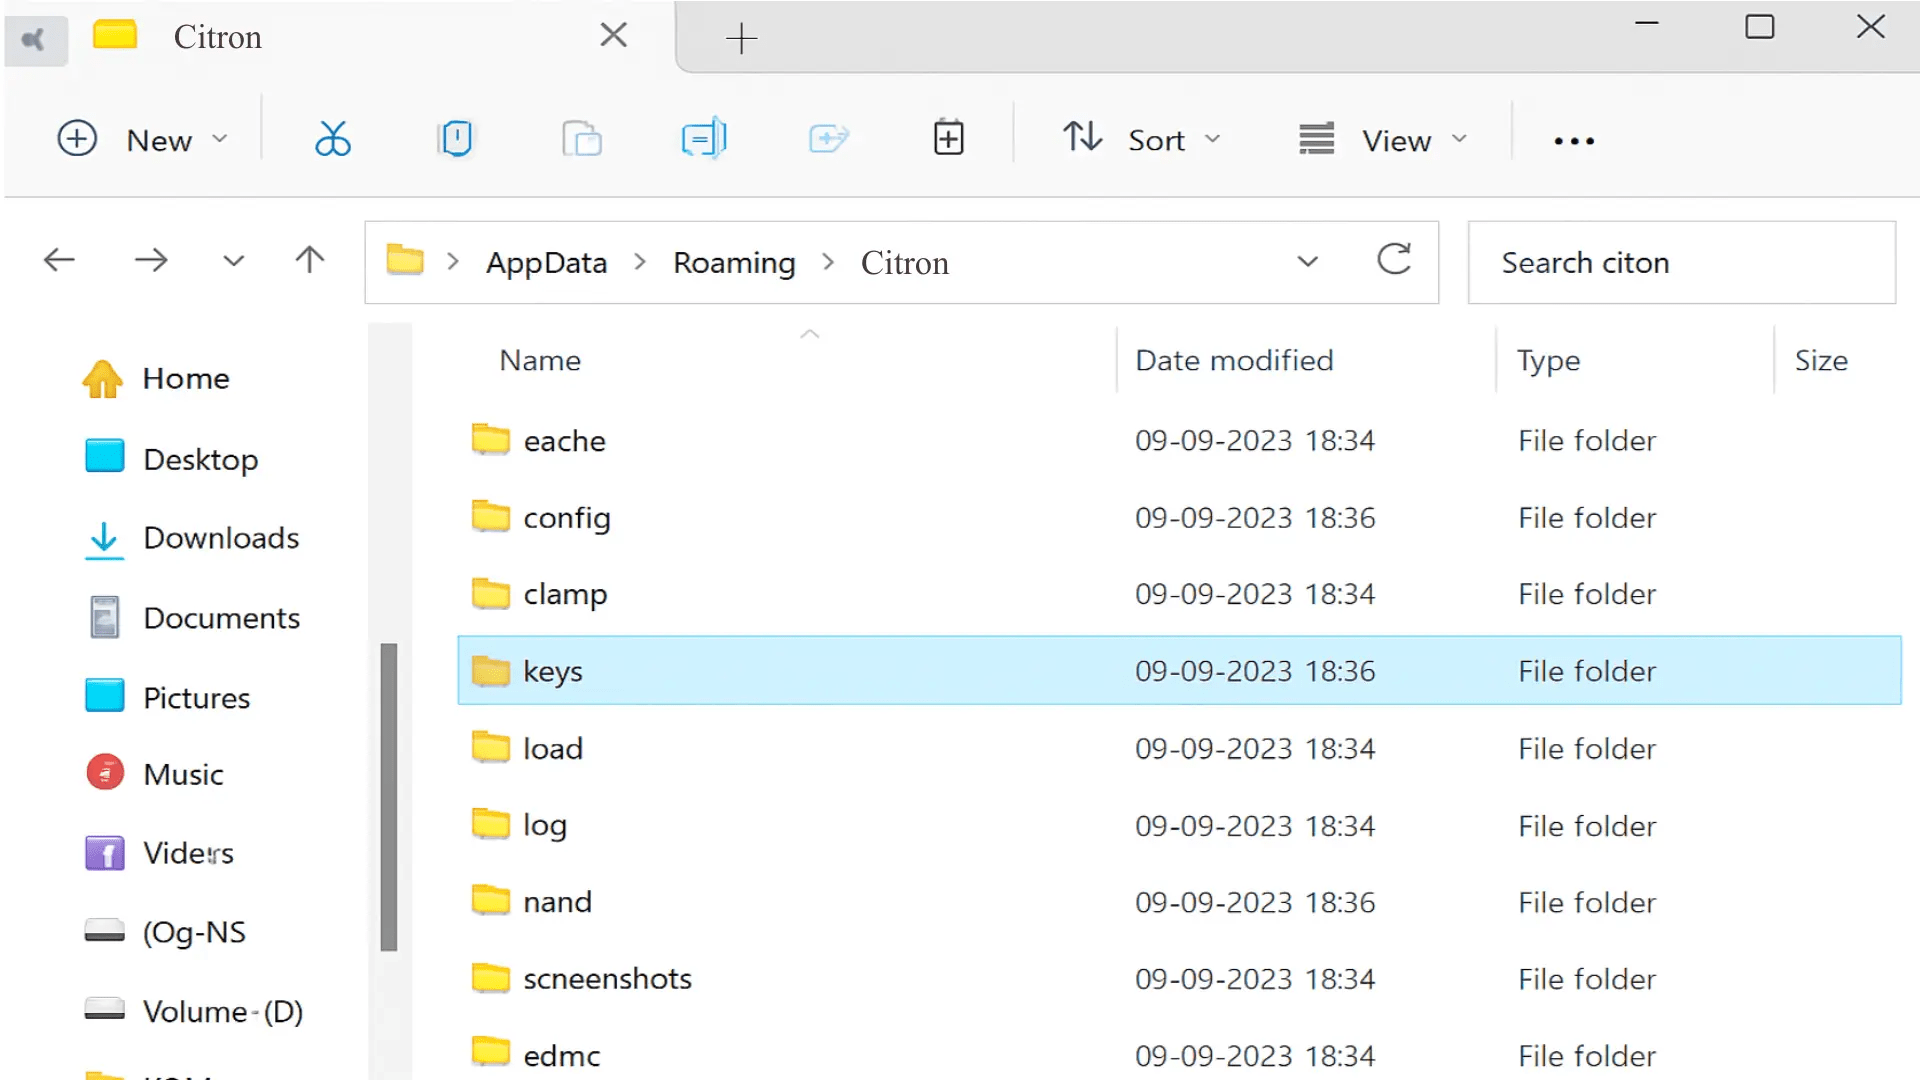This screenshot has width=1920, height=1080.
Task: Click the Paste icon
Action: coord(583,138)
